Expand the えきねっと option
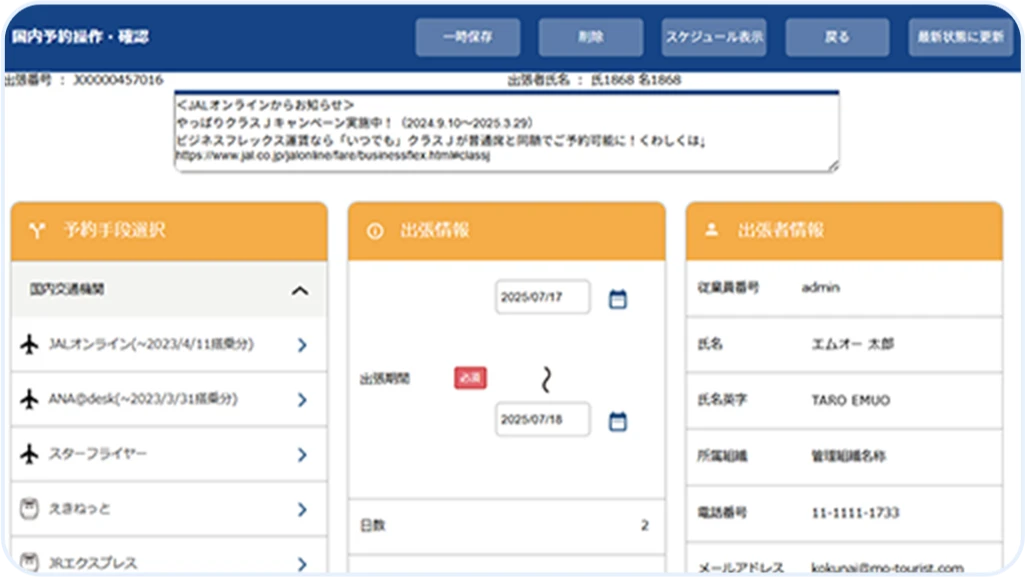The image size is (1025, 577). 300,509
